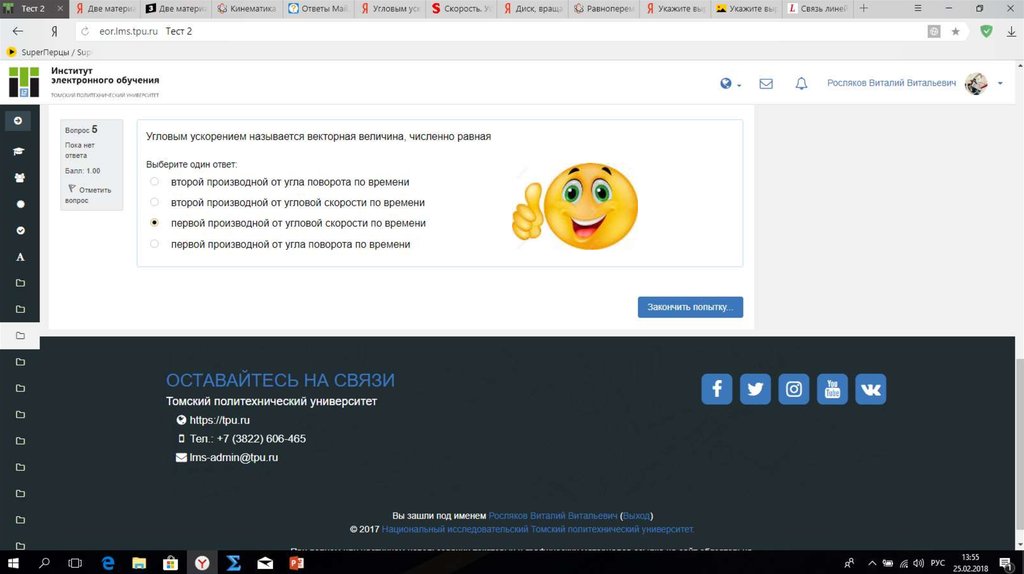Click user name 'Росляков Виталий Витальевич' in header
Image resolution: width=1024 pixels, height=574 pixels.
click(x=891, y=84)
